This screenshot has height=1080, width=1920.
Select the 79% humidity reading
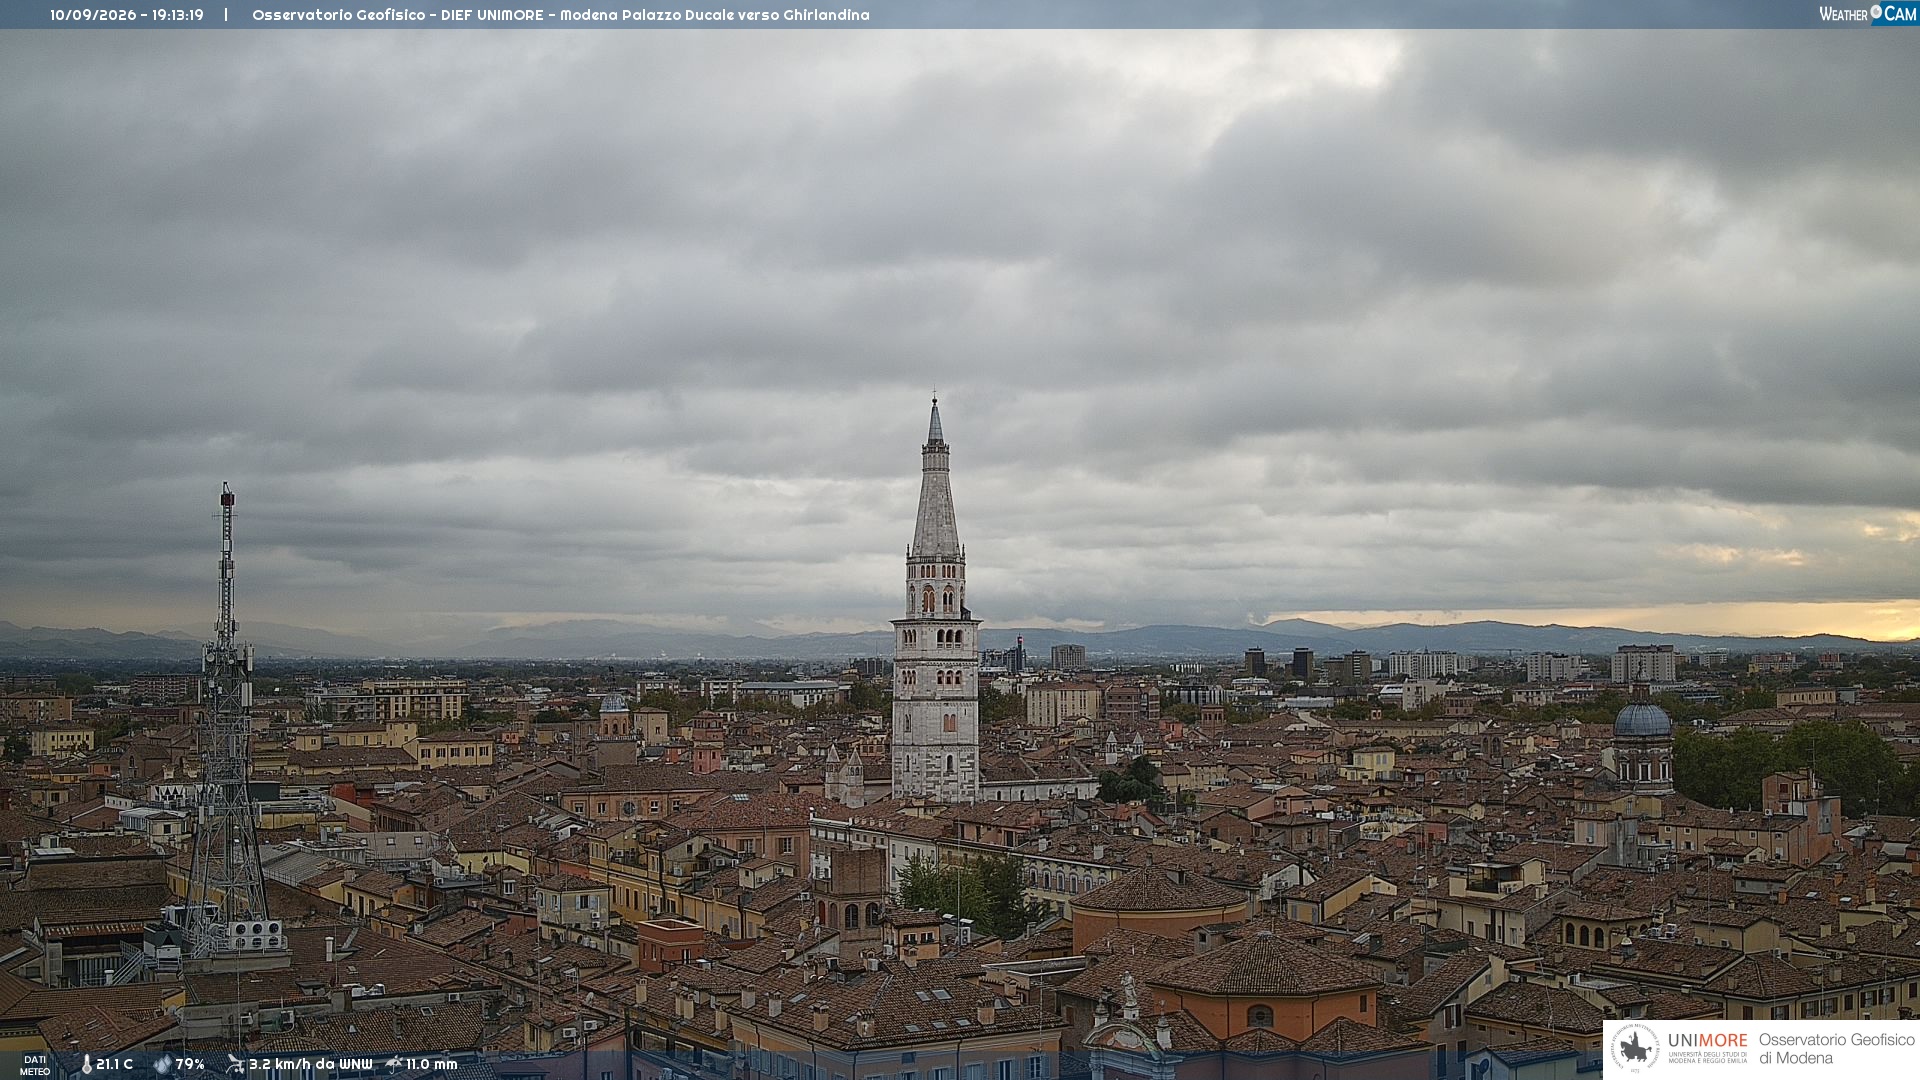pos(190,1064)
